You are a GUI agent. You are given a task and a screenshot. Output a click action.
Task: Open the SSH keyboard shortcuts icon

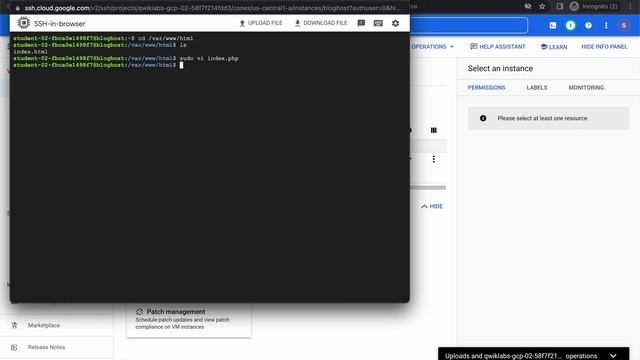click(378, 23)
